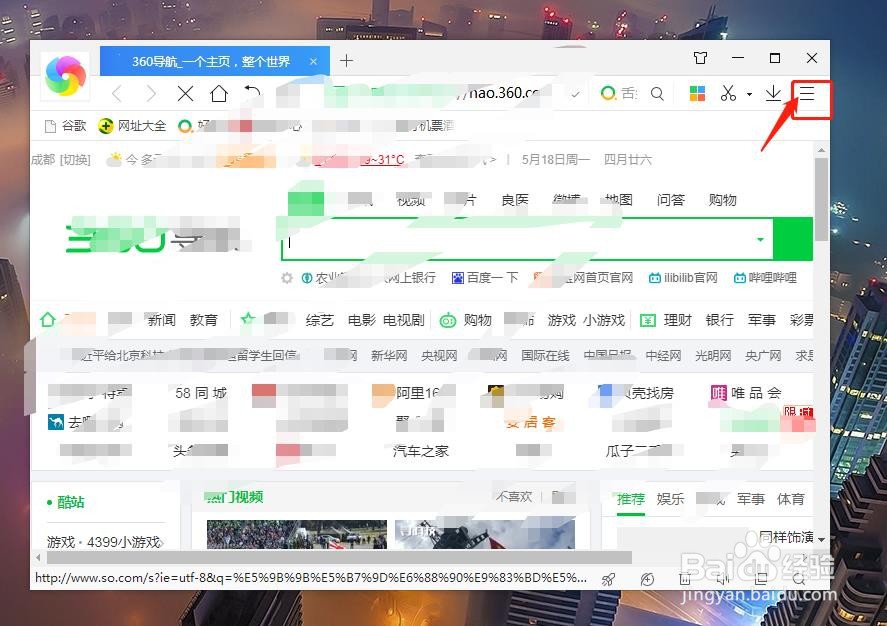Open the download manager arrow icon

tap(773, 94)
